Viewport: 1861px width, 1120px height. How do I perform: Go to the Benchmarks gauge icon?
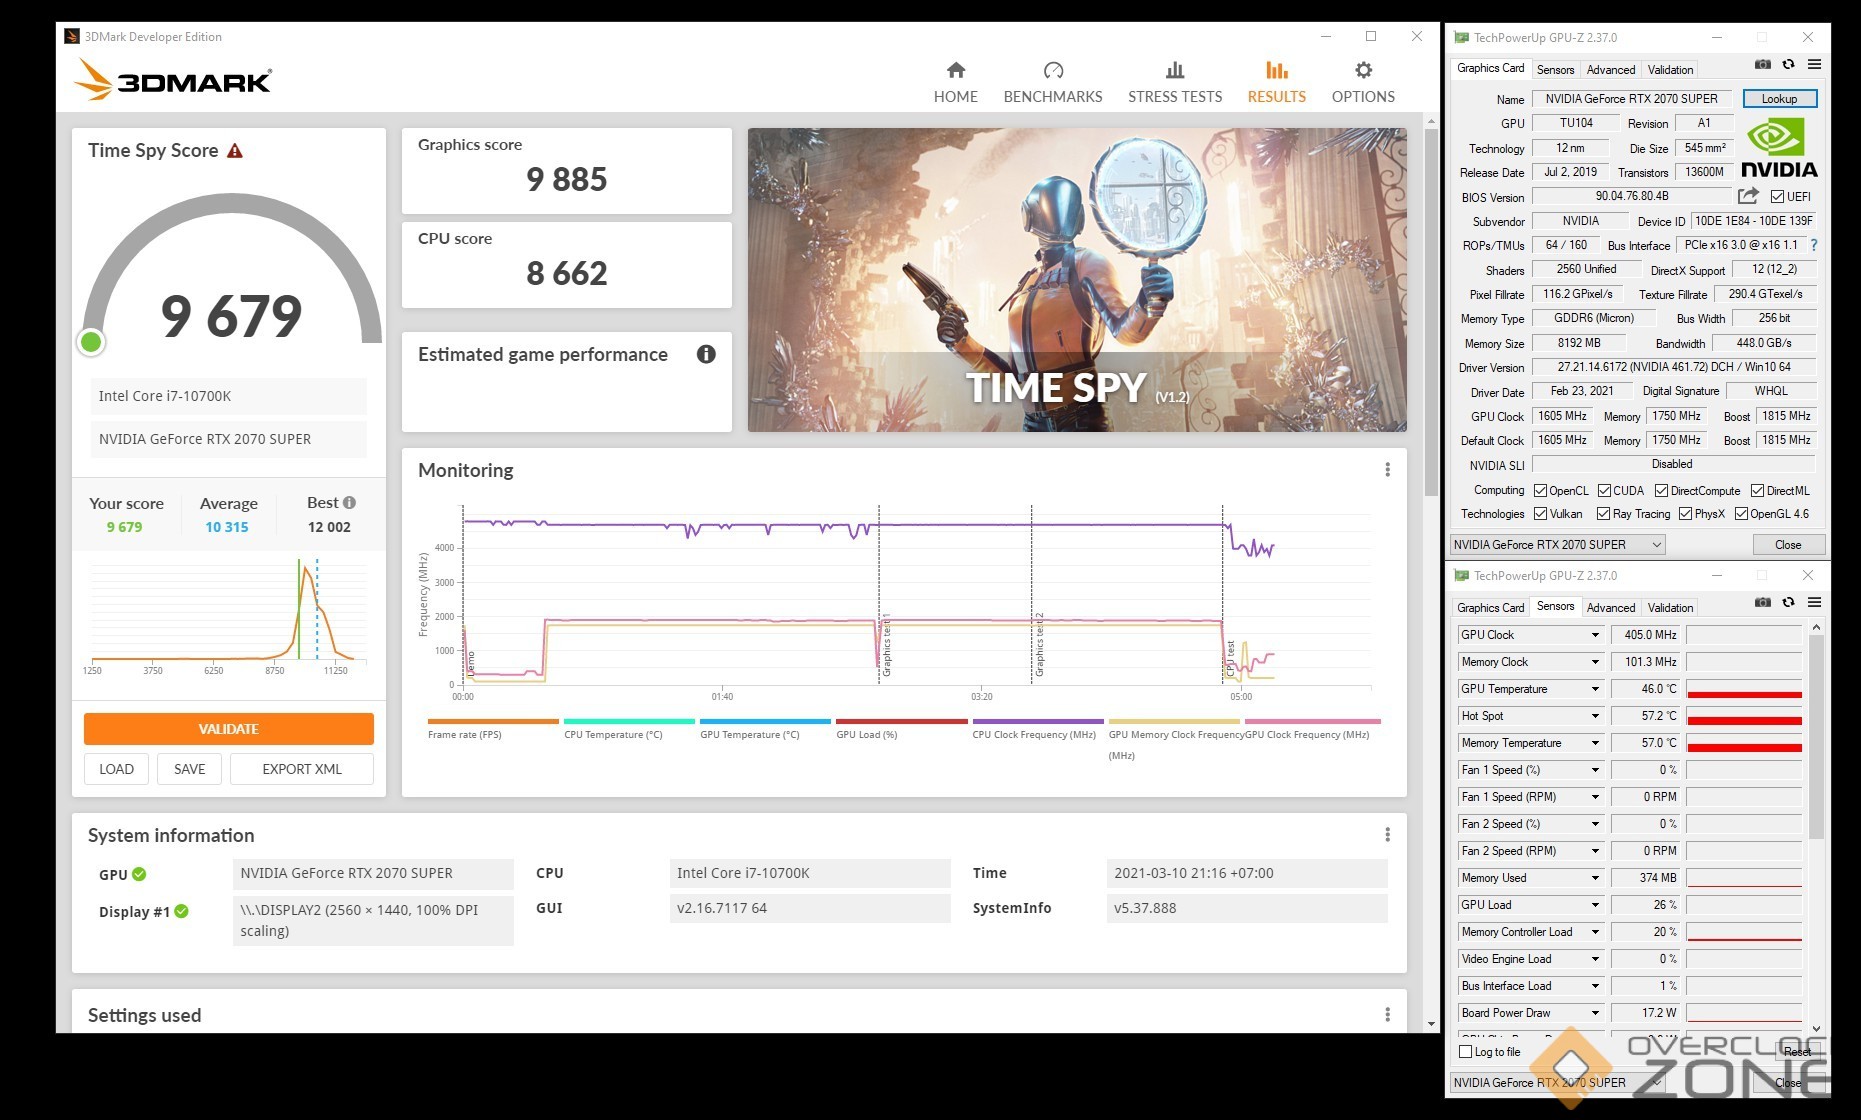tap(1052, 71)
